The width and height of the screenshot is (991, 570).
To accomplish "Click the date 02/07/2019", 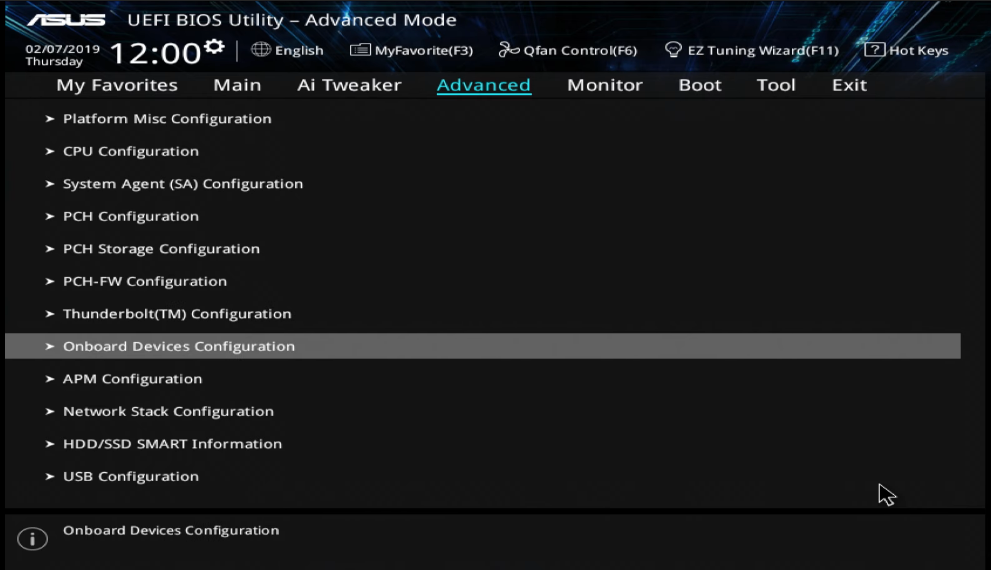I will (63, 49).
